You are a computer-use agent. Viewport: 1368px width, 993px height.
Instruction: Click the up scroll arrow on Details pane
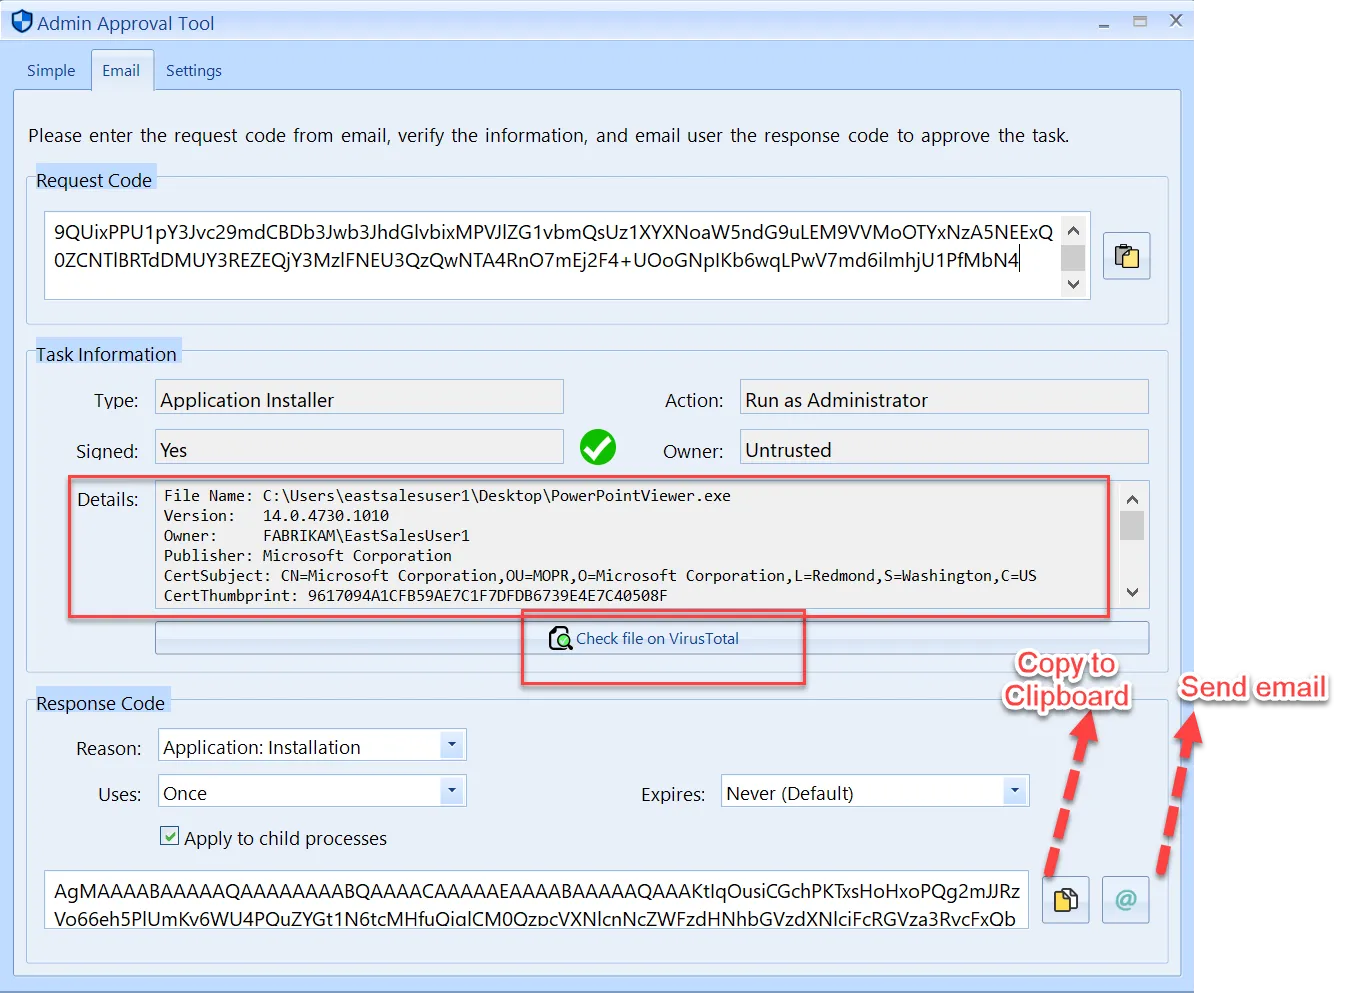[1131, 498]
